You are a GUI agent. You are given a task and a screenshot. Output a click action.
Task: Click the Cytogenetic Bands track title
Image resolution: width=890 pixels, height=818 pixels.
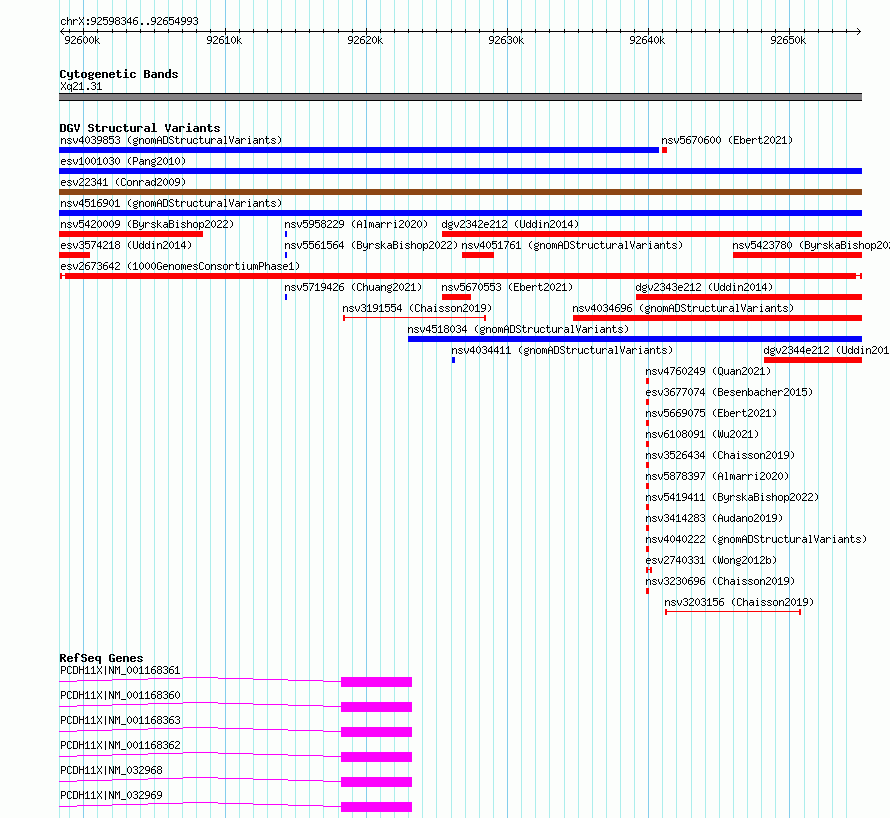click(119, 74)
